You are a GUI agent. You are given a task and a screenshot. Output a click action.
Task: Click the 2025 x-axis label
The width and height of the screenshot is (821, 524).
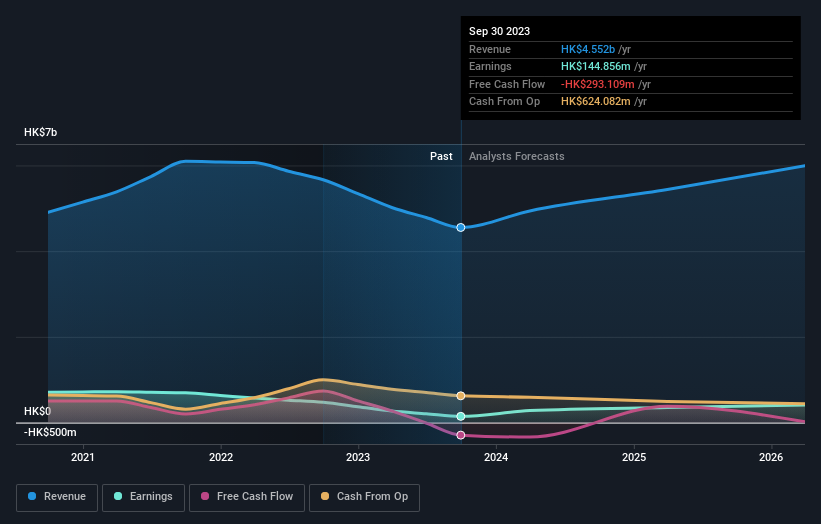(x=634, y=457)
